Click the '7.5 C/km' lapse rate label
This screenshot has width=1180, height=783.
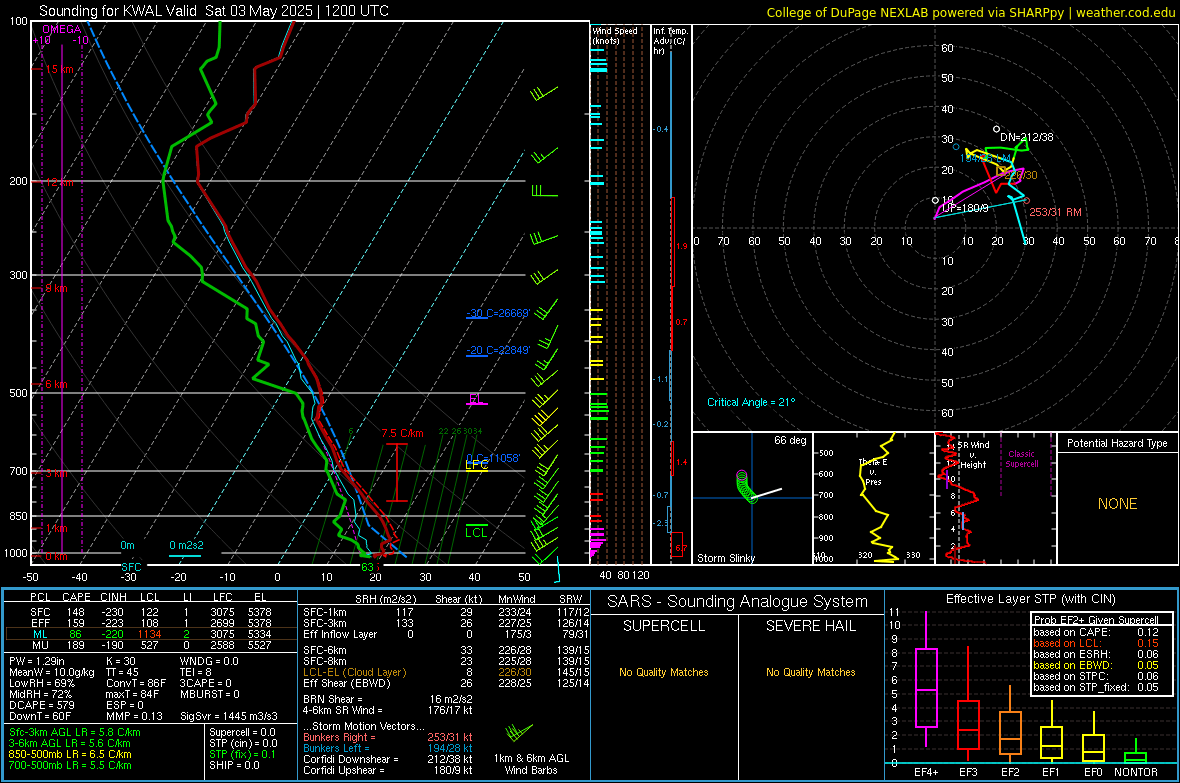[403, 434]
